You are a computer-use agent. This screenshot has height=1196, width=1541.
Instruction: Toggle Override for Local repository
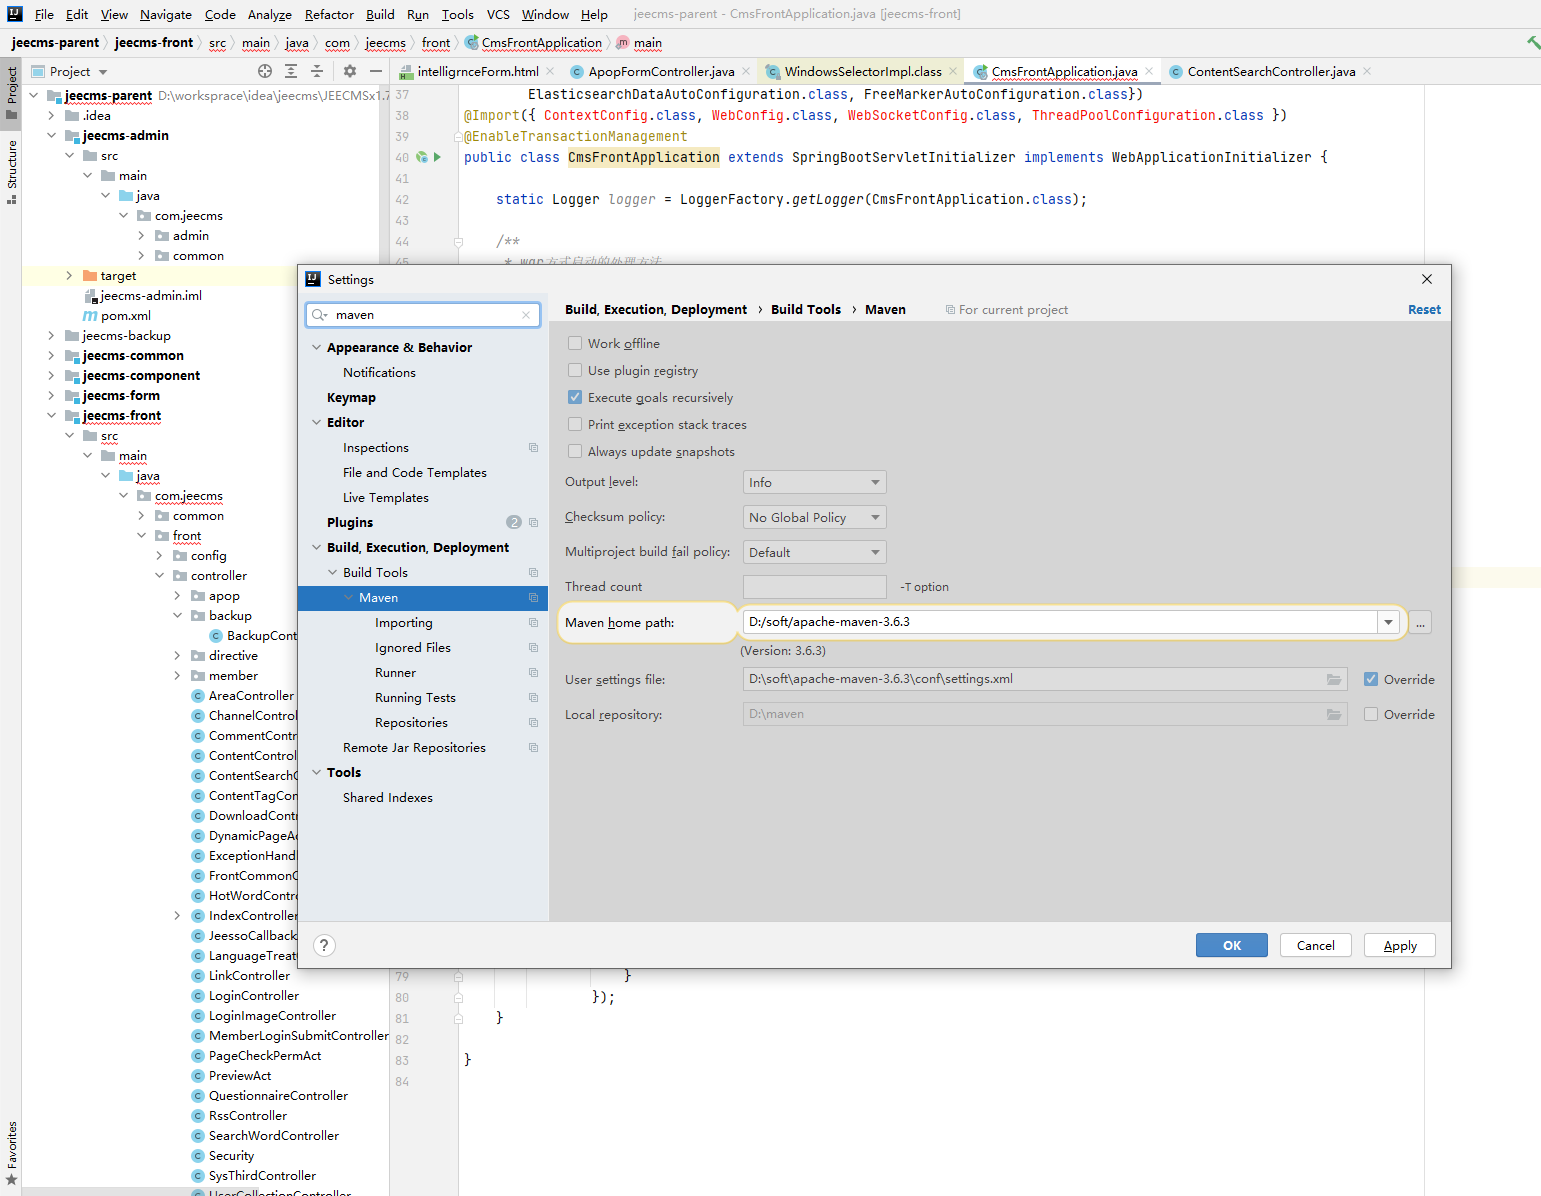(1371, 714)
